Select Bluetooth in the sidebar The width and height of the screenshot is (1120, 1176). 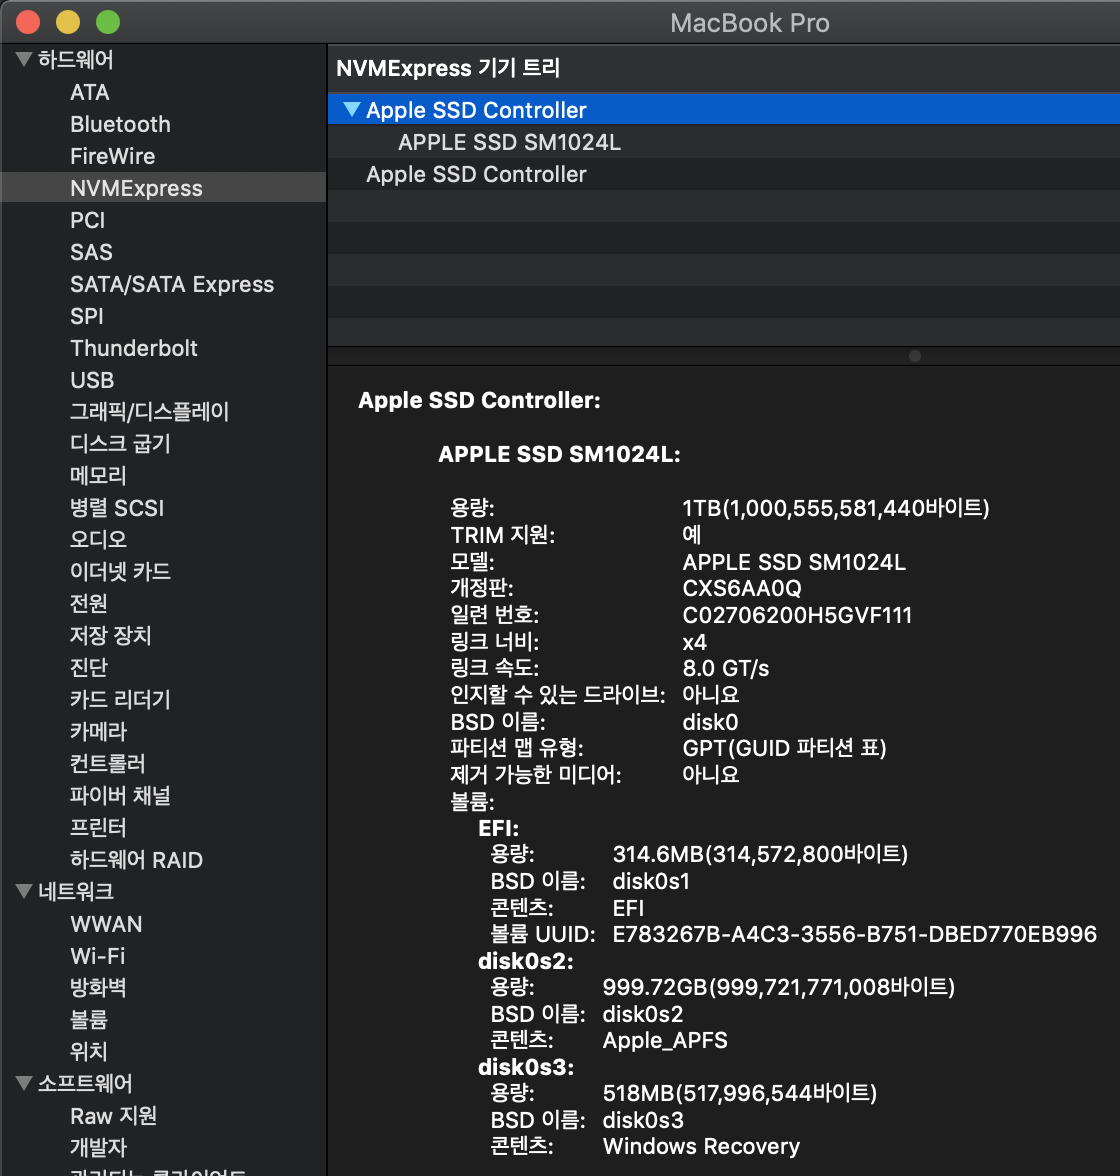[x=120, y=124]
